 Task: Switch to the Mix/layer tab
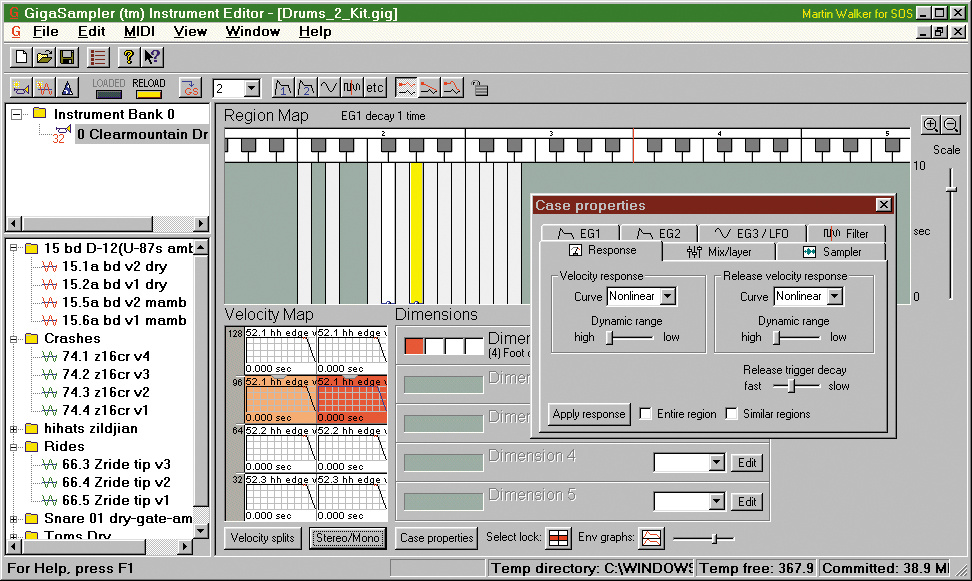(x=719, y=252)
